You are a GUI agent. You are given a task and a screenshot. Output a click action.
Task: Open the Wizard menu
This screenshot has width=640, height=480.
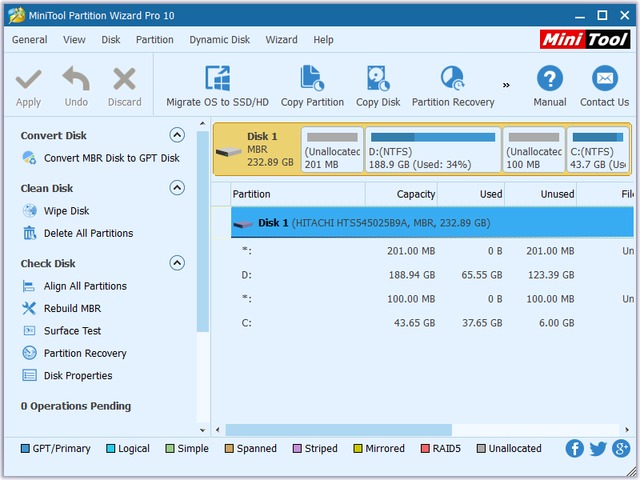coord(281,40)
